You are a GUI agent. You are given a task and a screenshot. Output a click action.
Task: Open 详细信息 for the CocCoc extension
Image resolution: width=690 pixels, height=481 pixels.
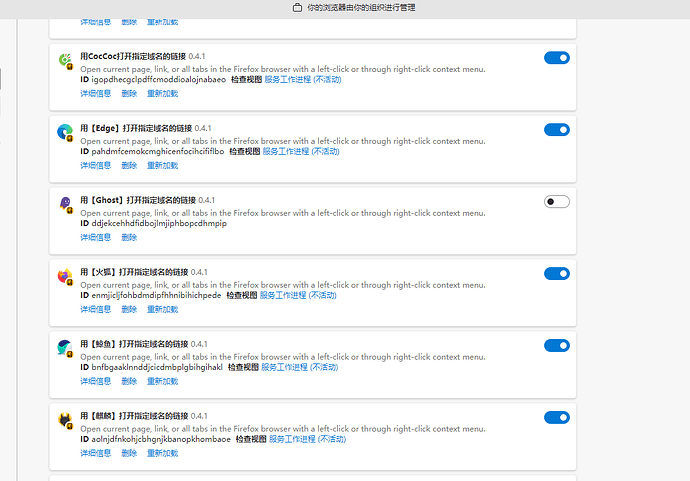(x=95, y=93)
